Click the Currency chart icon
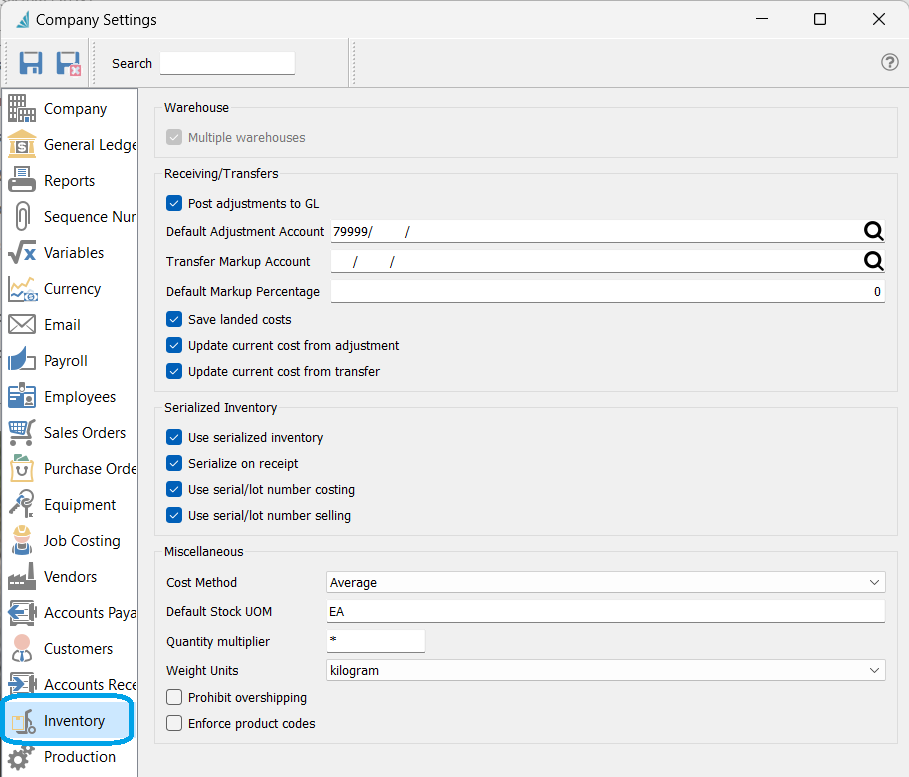This screenshot has height=777, width=909. [23, 289]
